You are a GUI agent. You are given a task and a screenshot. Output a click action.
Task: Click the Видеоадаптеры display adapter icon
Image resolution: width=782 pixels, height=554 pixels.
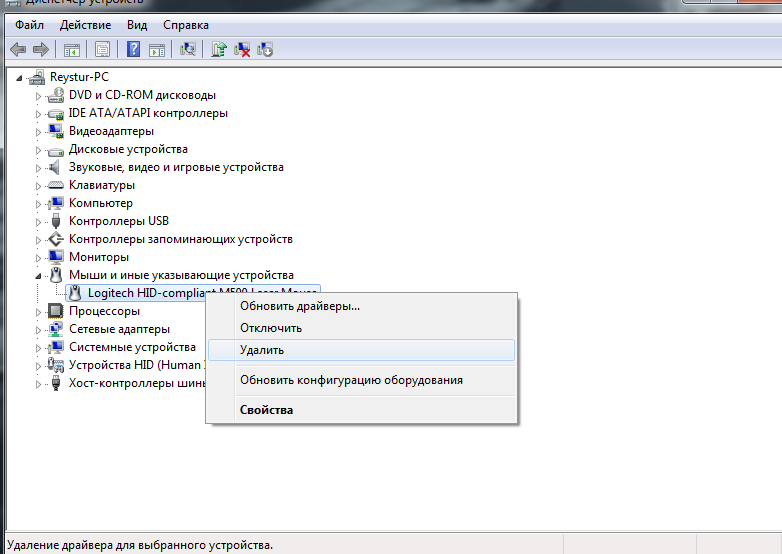56,131
